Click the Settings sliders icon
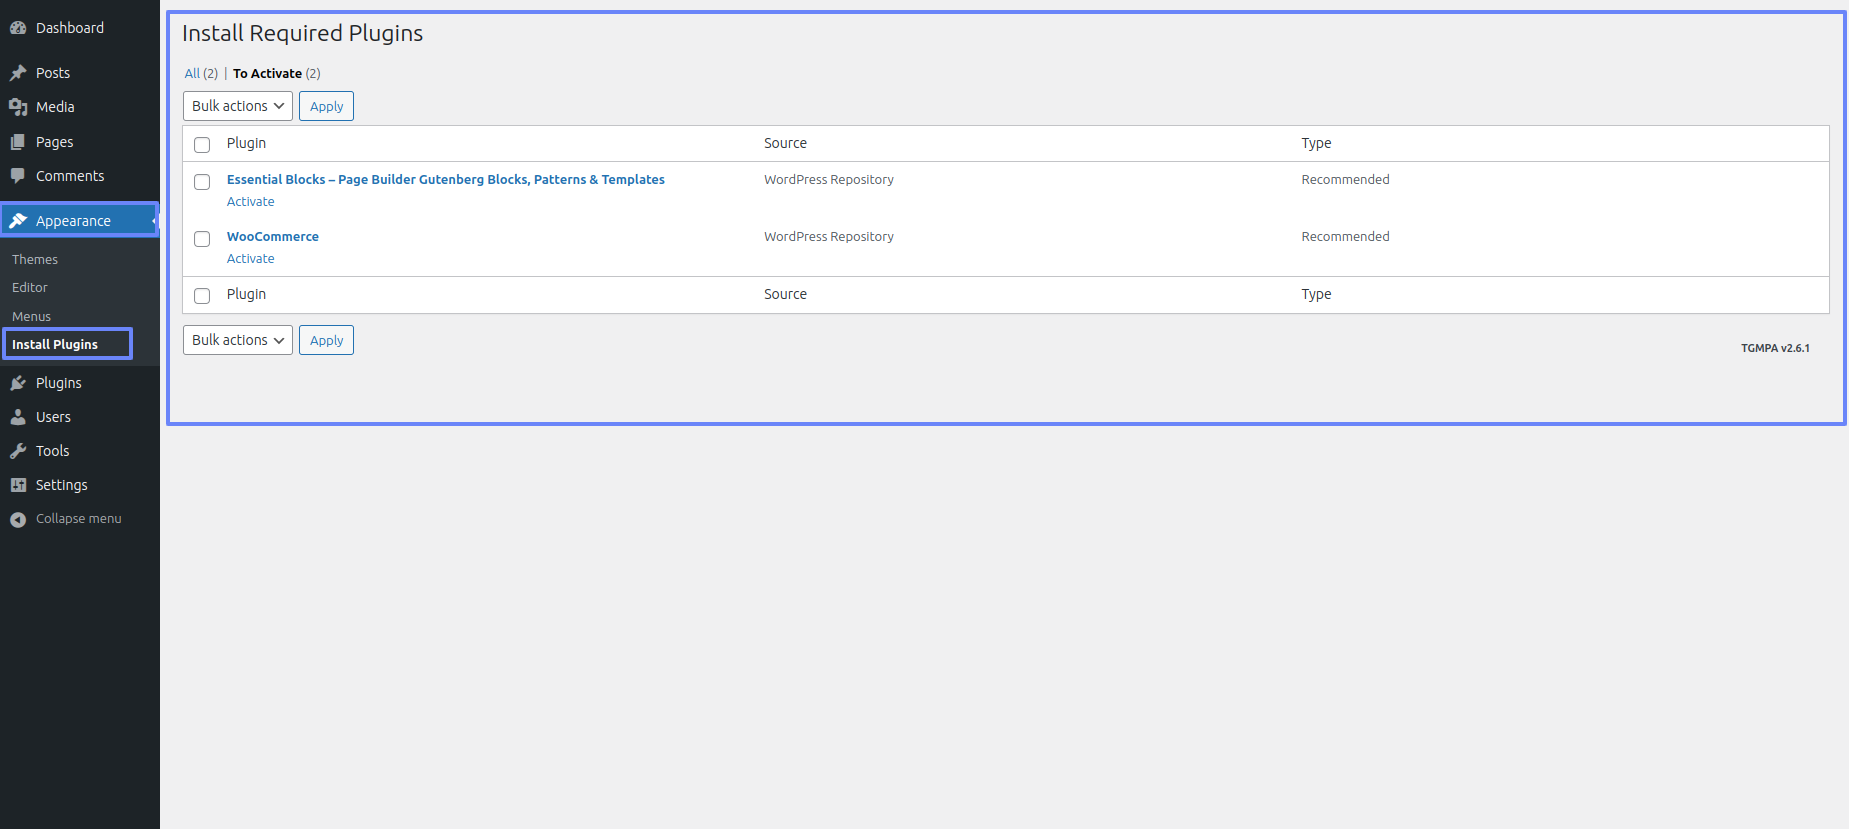This screenshot has width=1849, height=829. (x=18, y=485)
